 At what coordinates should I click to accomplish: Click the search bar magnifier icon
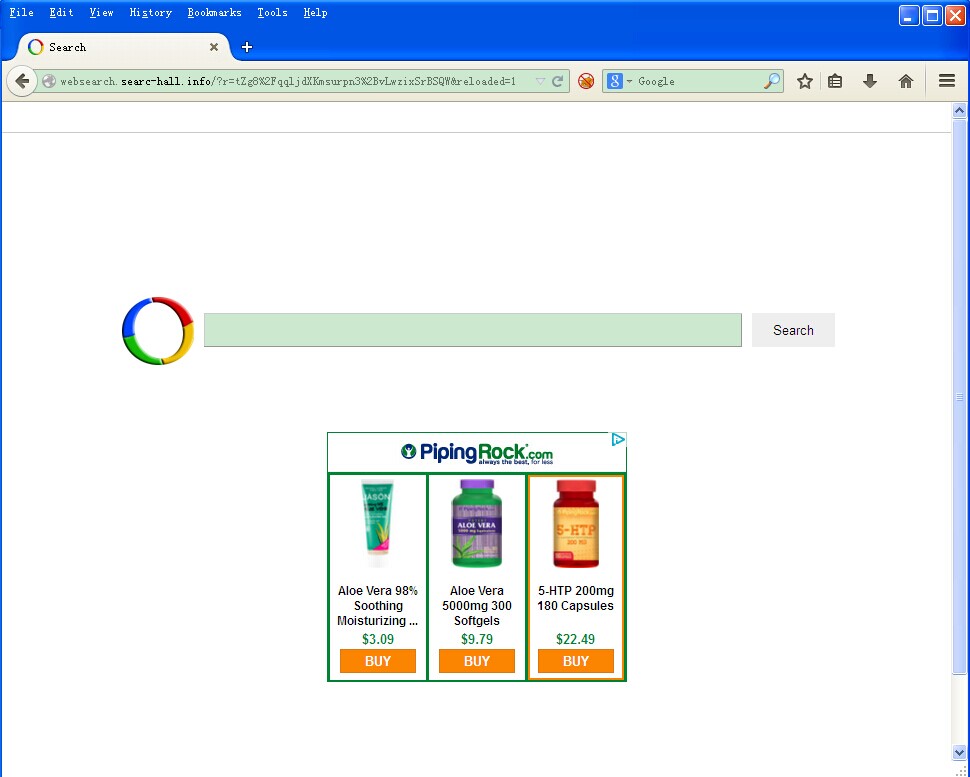[x=771, y=81]
